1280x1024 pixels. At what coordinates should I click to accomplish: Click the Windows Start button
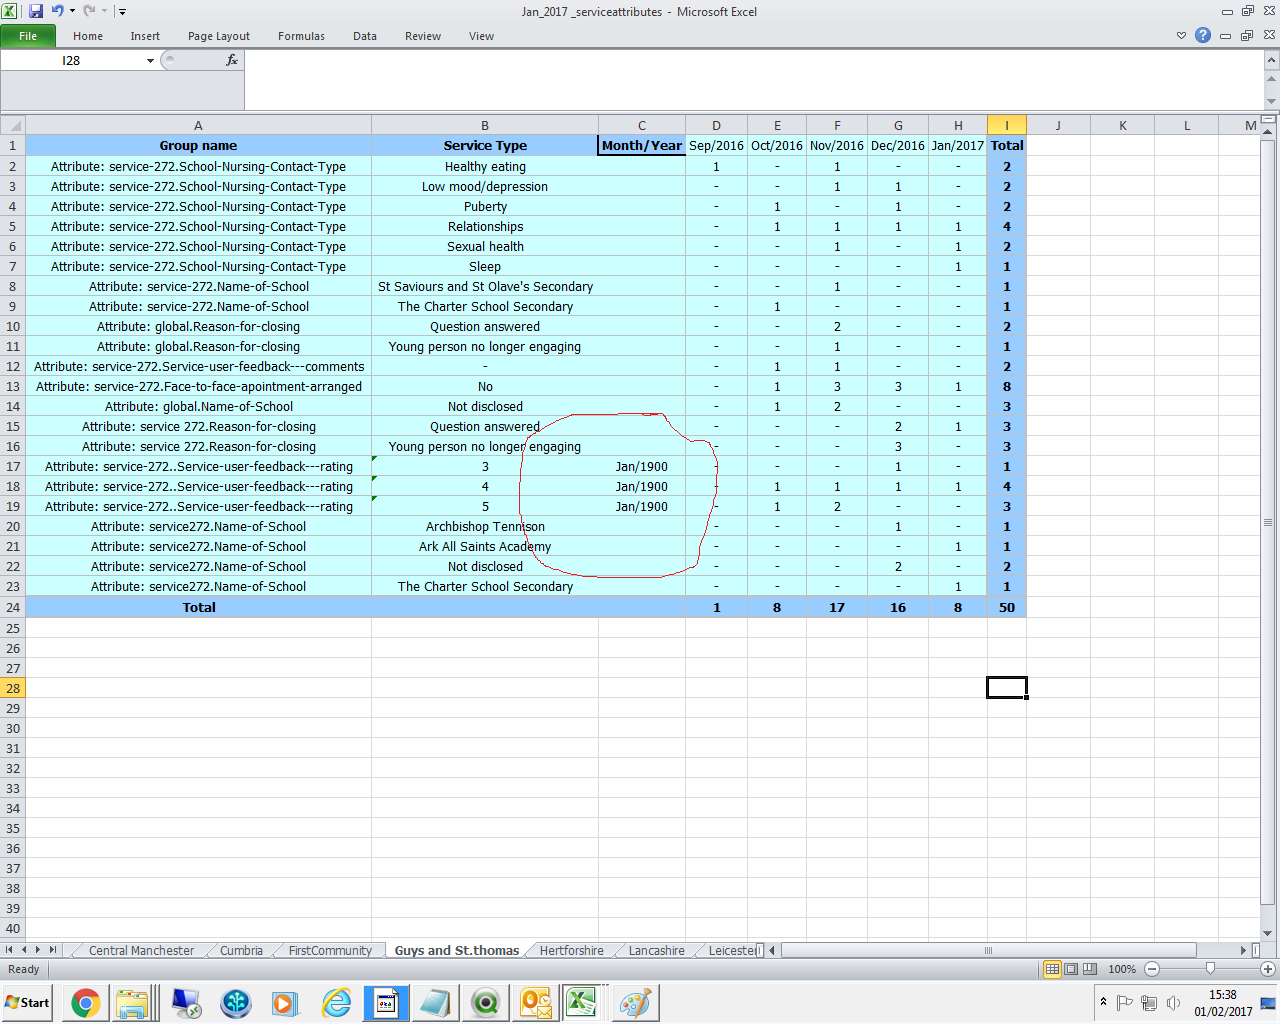(28, 1002)
